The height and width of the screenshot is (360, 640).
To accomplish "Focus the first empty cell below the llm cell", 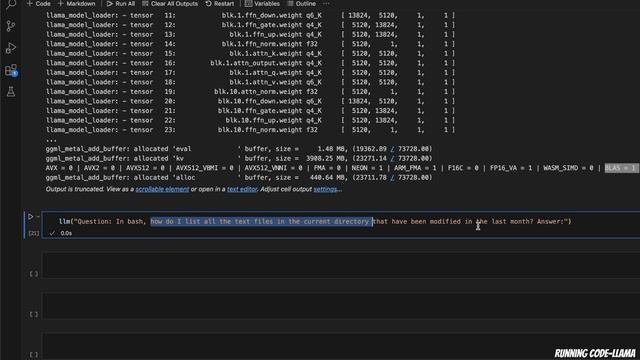I will coord(341,265).
